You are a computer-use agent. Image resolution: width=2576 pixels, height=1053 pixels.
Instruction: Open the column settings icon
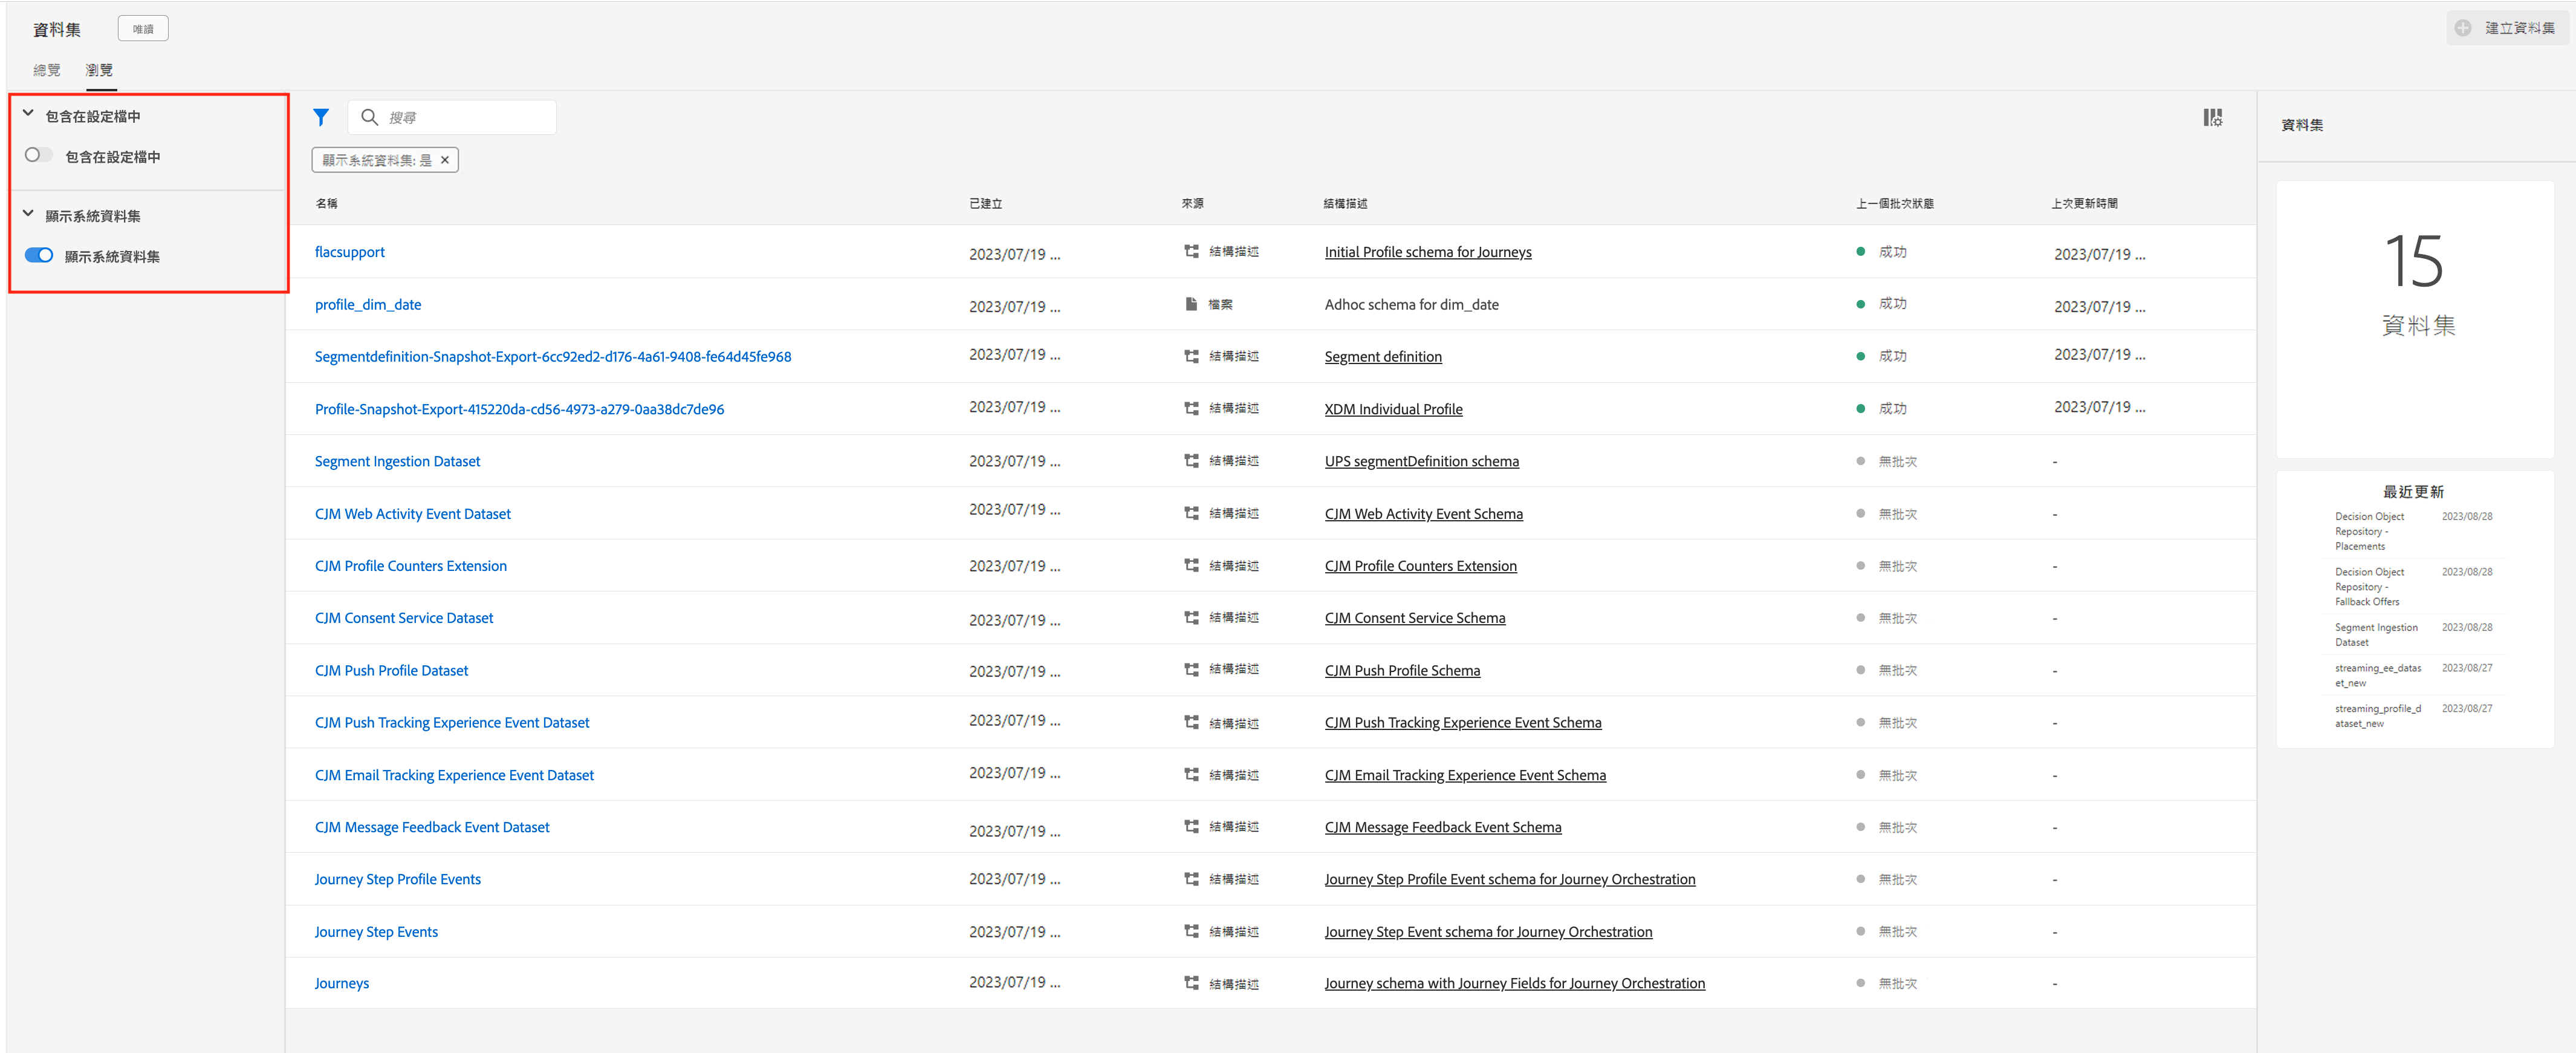point(2212,118)
